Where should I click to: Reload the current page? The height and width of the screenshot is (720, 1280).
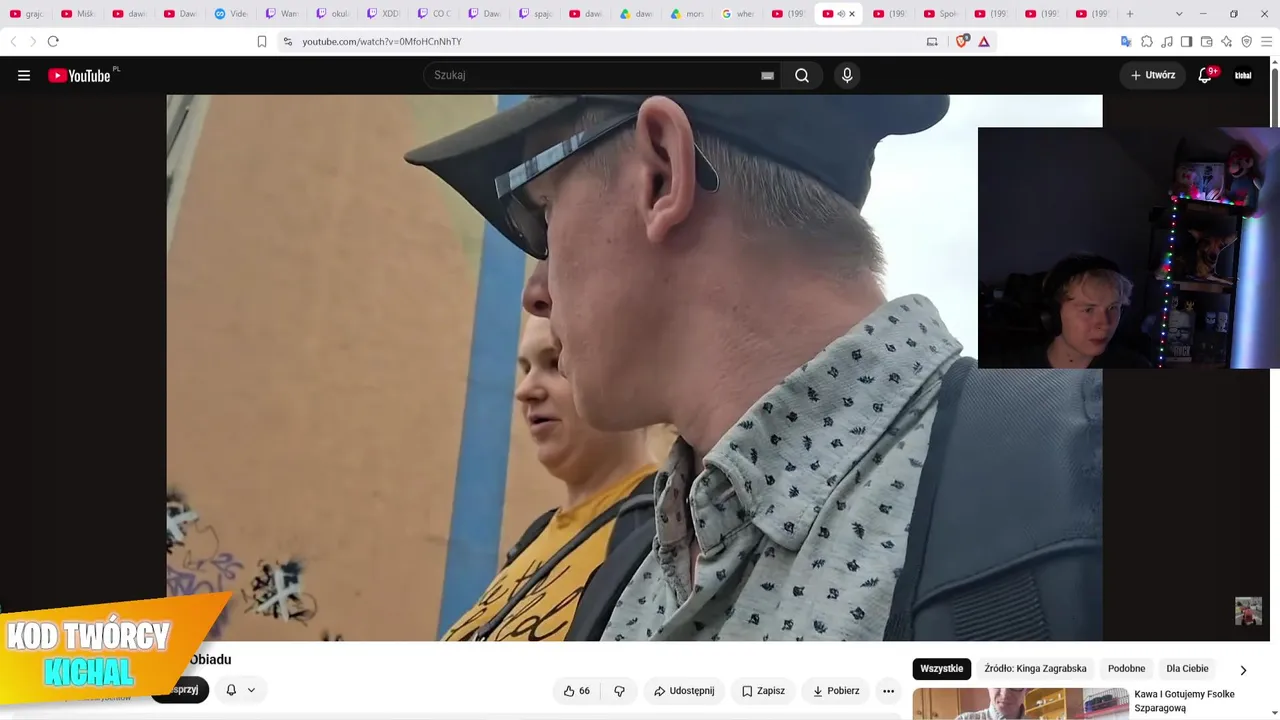tap(53, 41)
